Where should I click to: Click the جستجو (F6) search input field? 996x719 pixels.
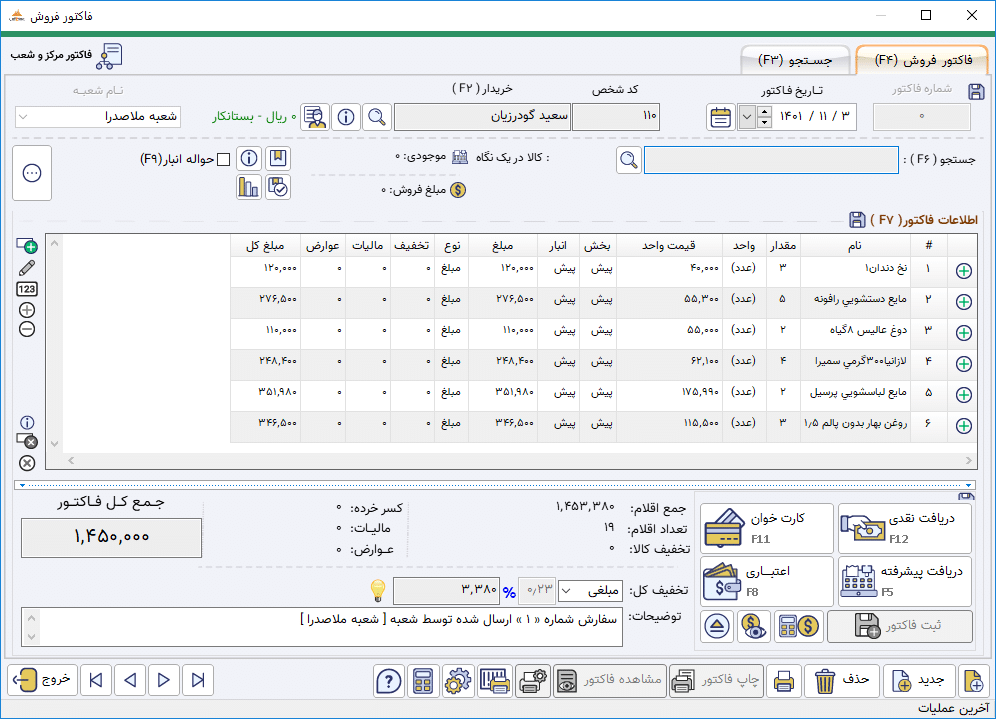[771, 160]
